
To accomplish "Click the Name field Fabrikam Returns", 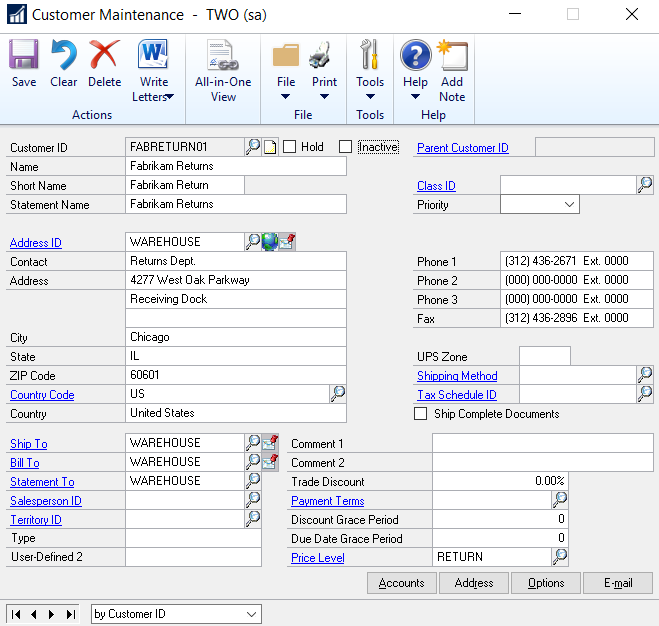I will point(236,166).
